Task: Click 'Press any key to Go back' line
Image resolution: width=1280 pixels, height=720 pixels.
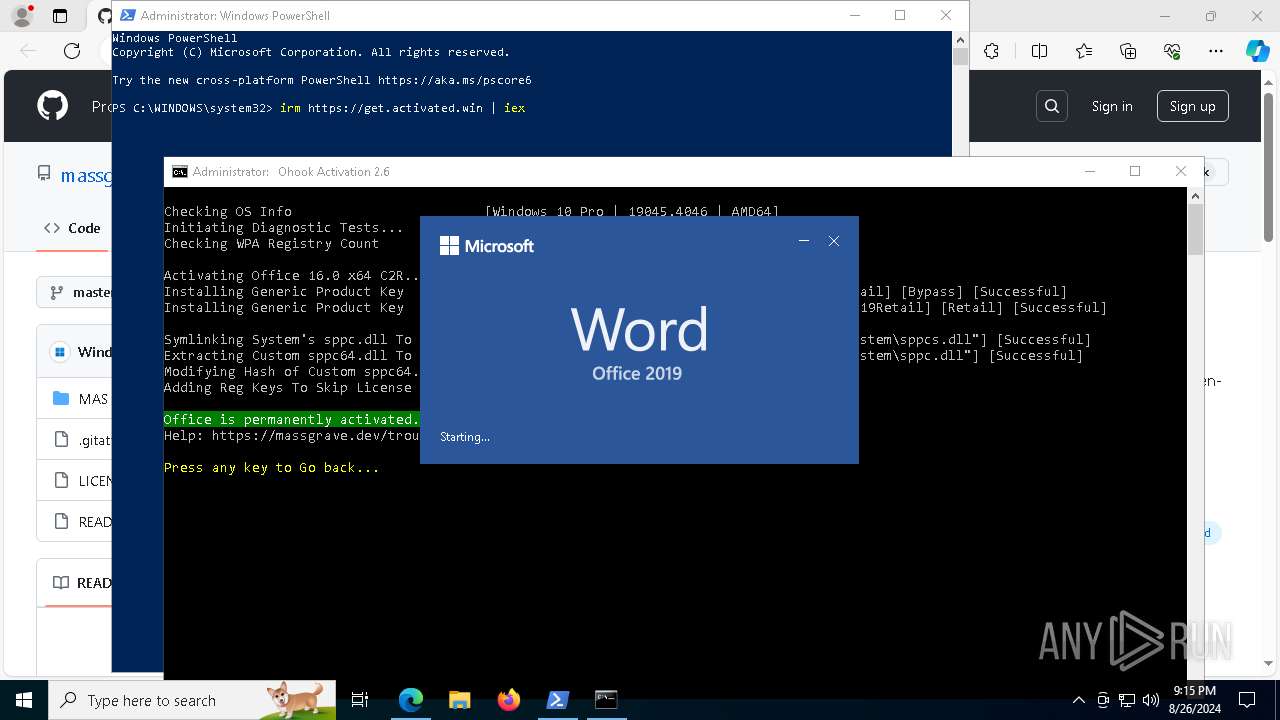Action: 271,467
